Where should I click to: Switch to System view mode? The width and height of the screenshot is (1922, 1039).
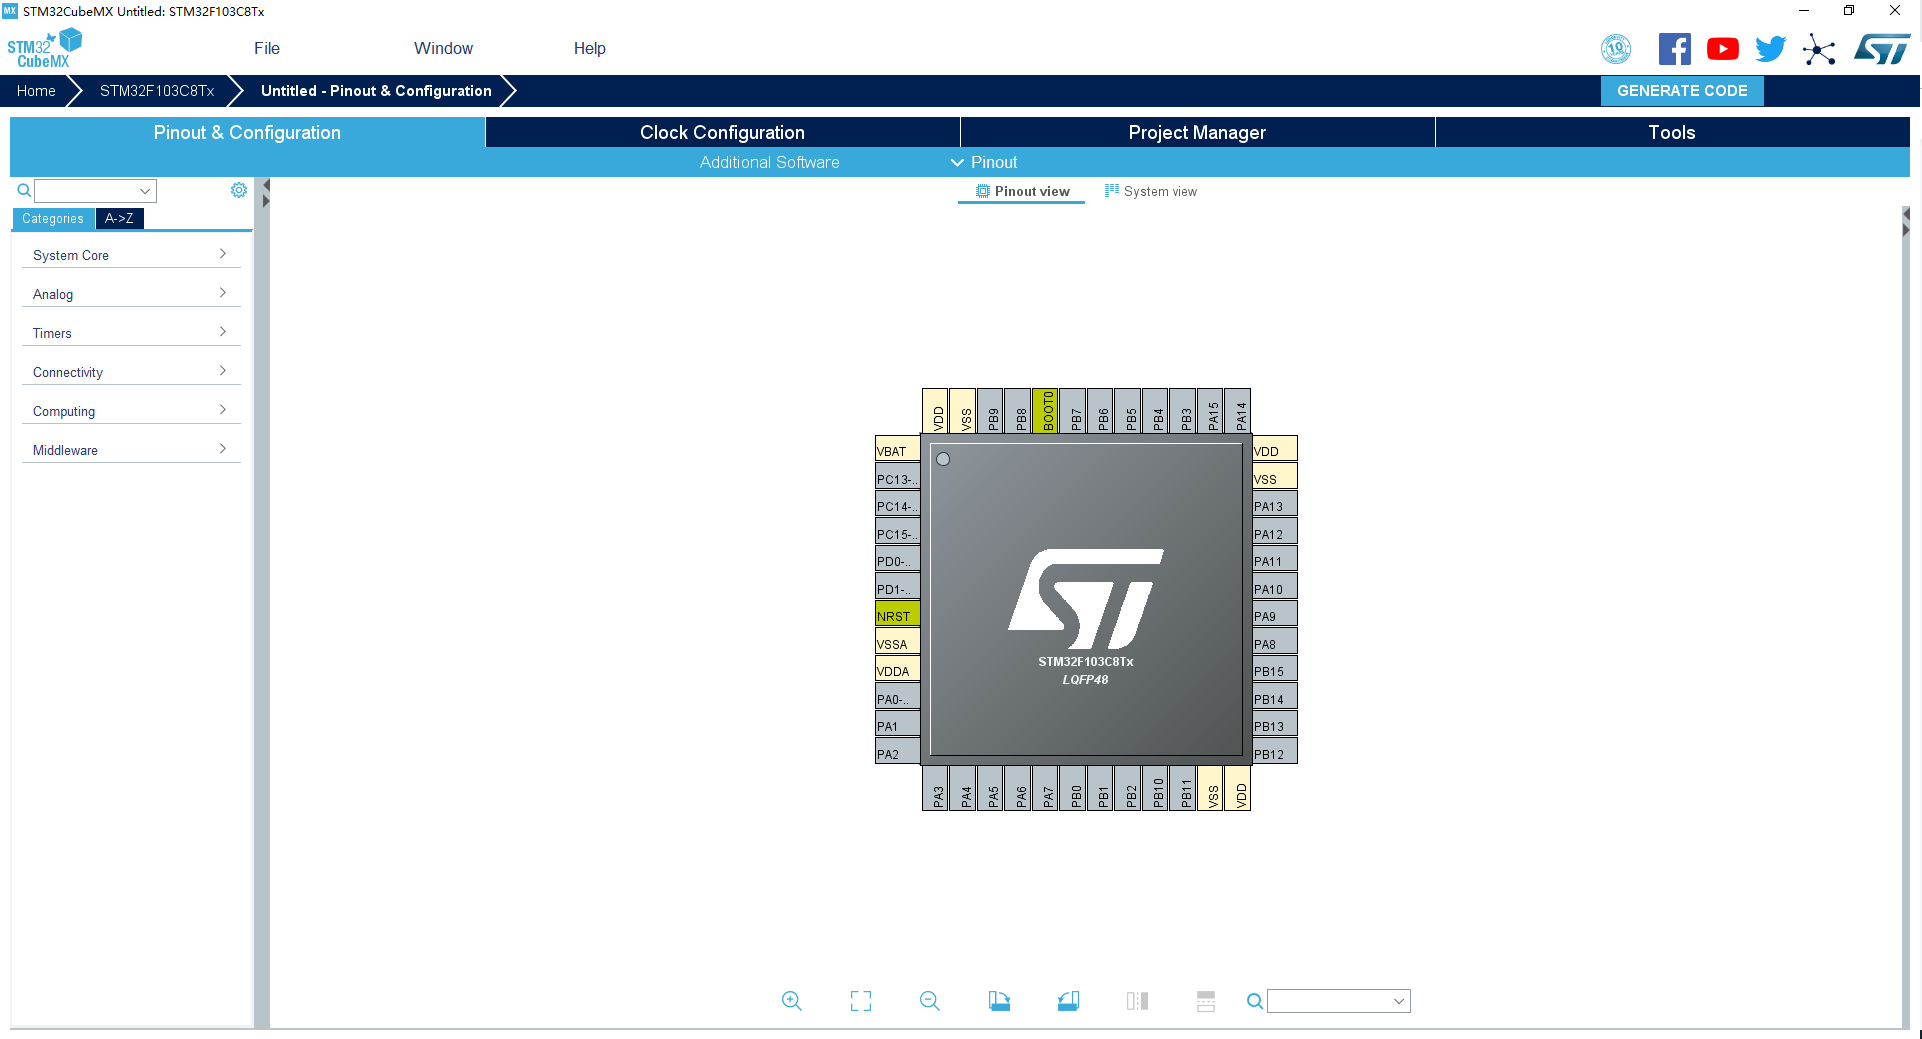[1151, 191]
